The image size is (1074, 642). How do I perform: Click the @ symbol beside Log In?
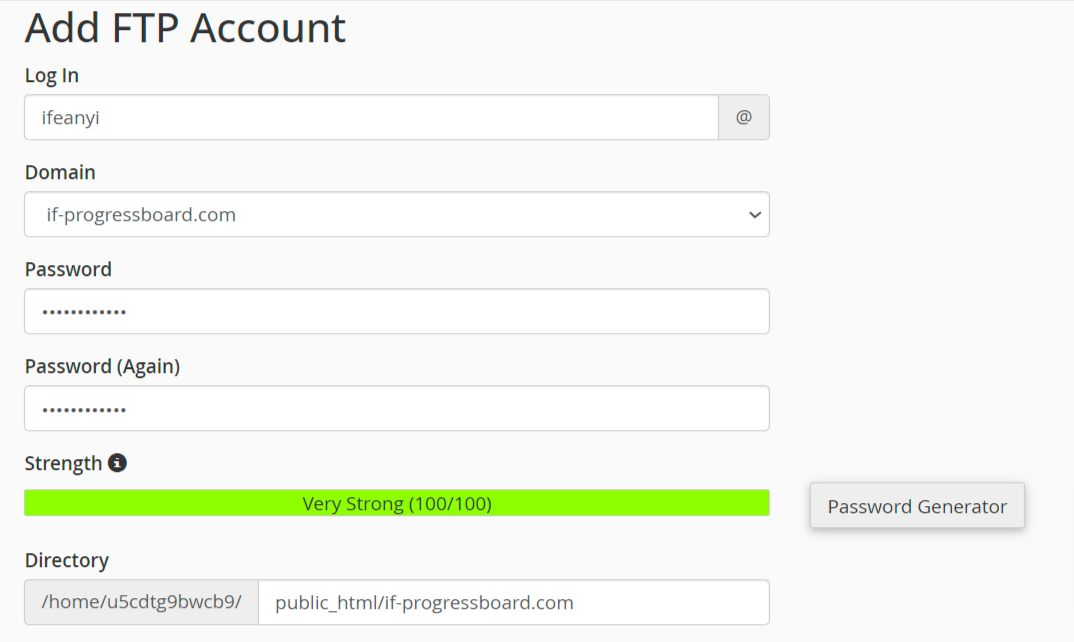pos(743,117)
